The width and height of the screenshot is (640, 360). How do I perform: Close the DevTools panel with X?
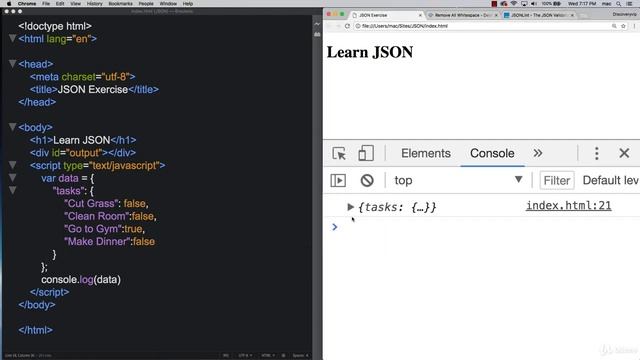624,153
